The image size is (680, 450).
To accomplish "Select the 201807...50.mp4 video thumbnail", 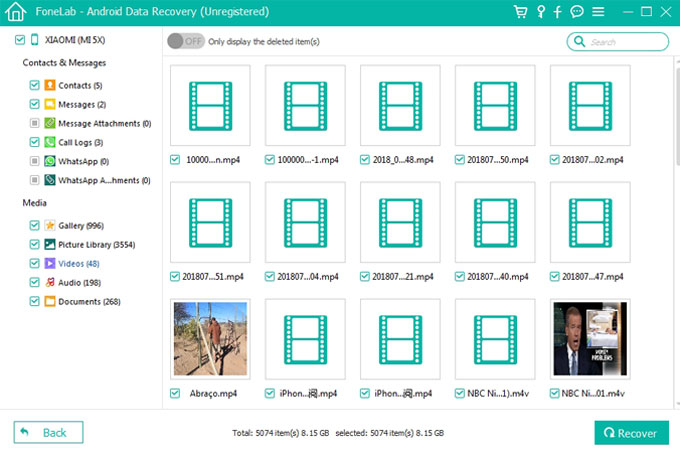I will 495,105.
